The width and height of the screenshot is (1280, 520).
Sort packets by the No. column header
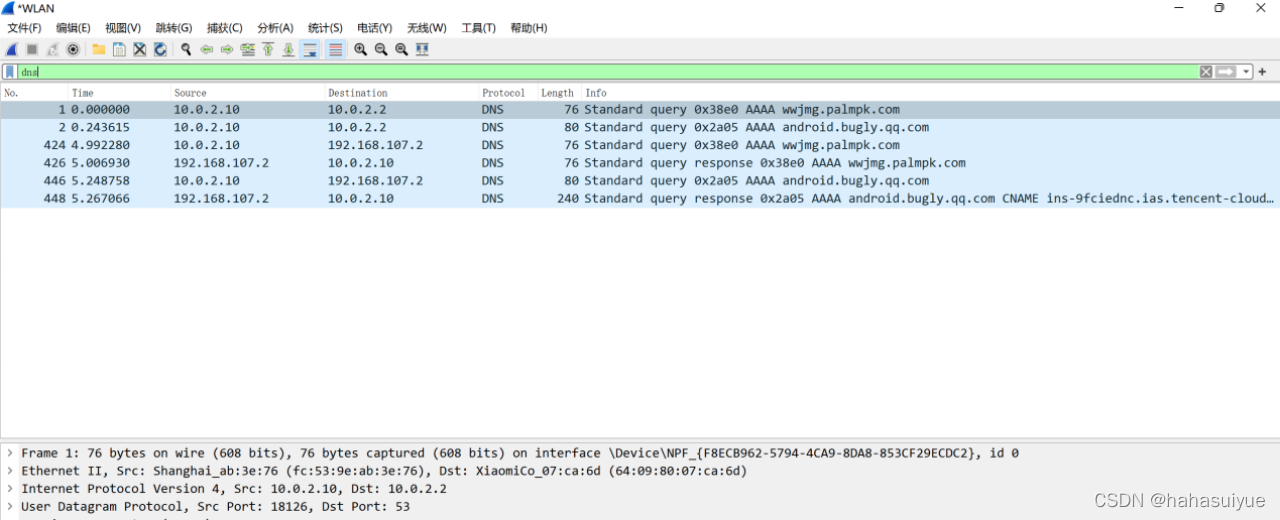(x=34, y=93)
